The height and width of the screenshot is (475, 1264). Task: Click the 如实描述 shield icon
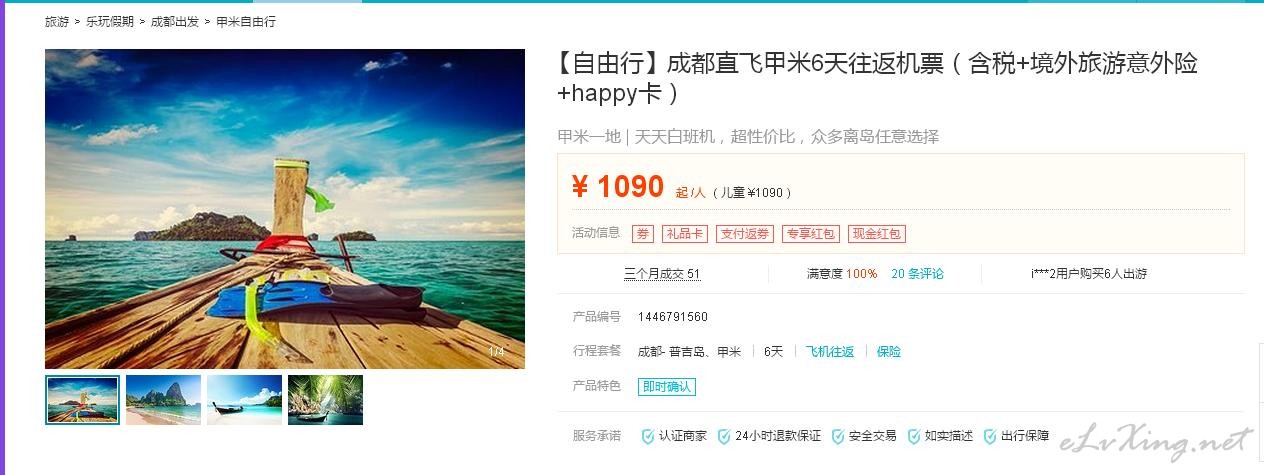[914, 436]
